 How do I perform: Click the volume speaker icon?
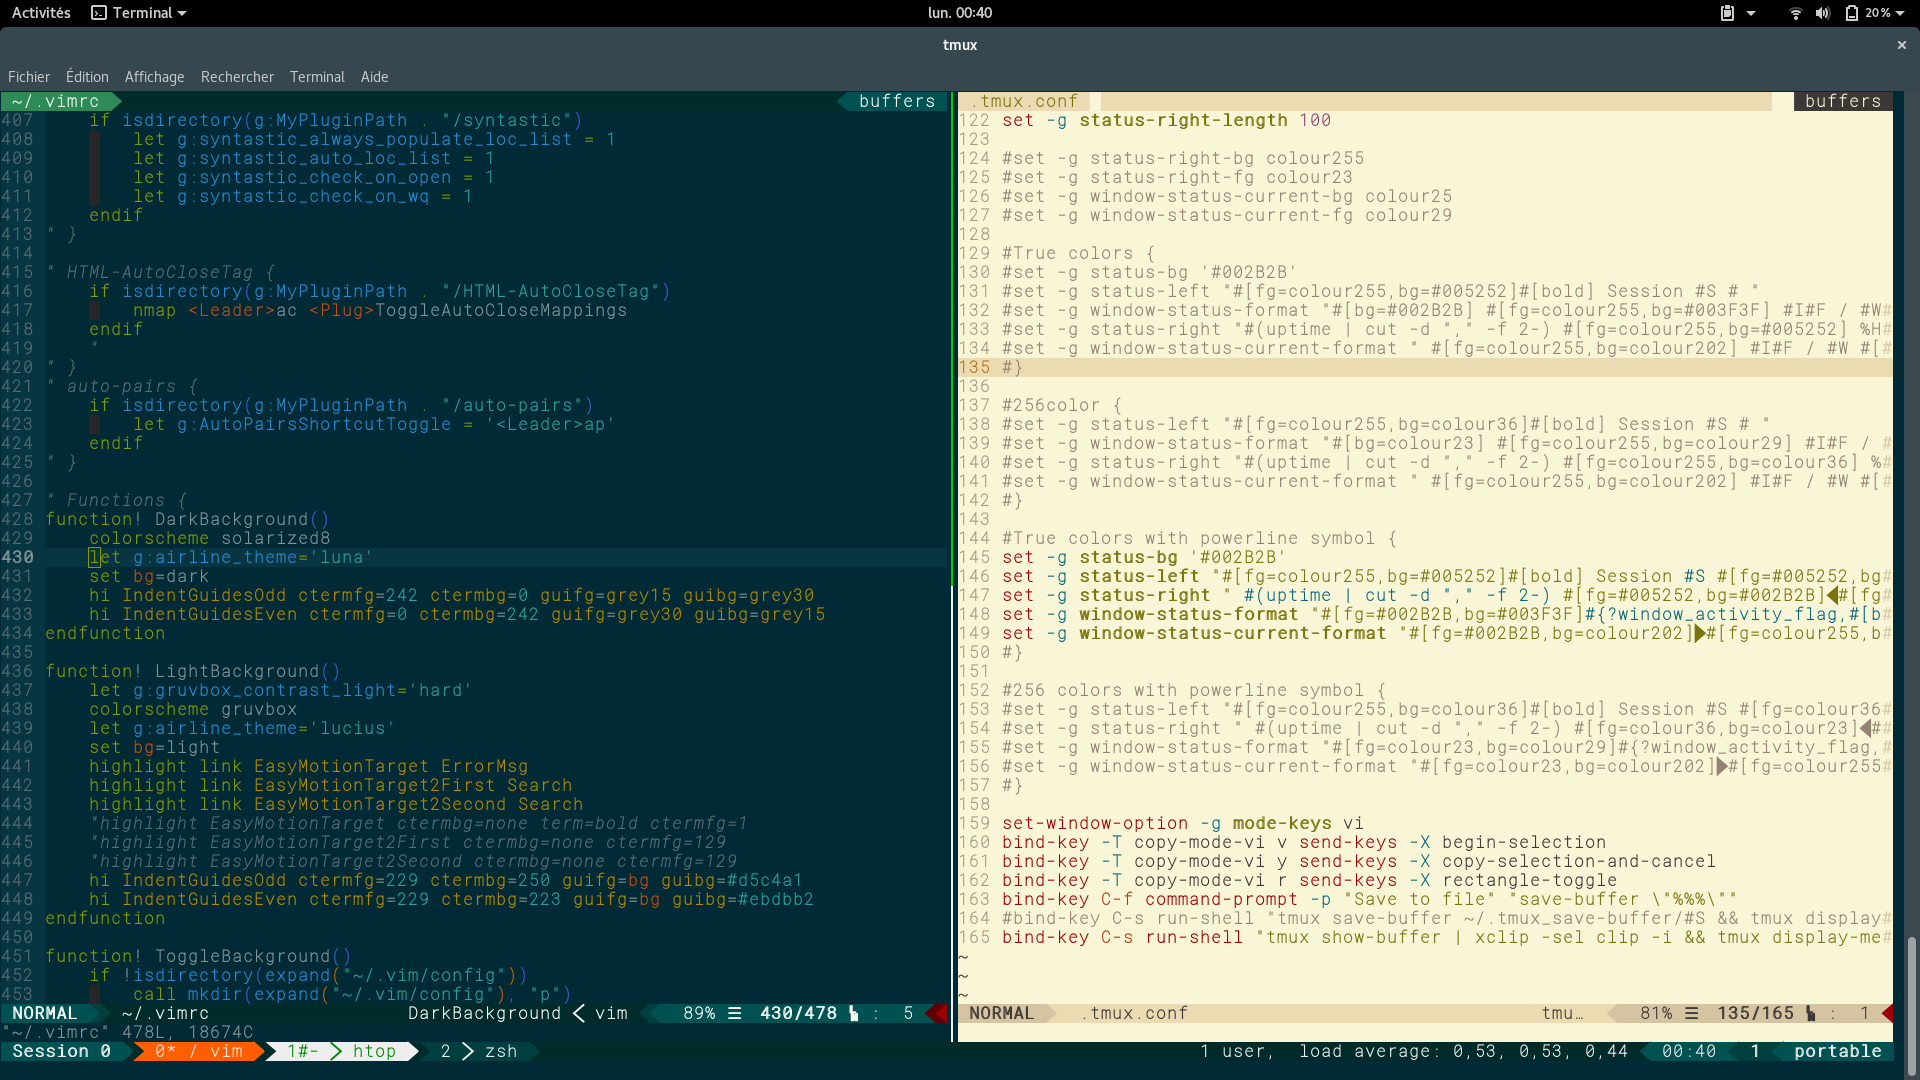tap(1822, 13)
